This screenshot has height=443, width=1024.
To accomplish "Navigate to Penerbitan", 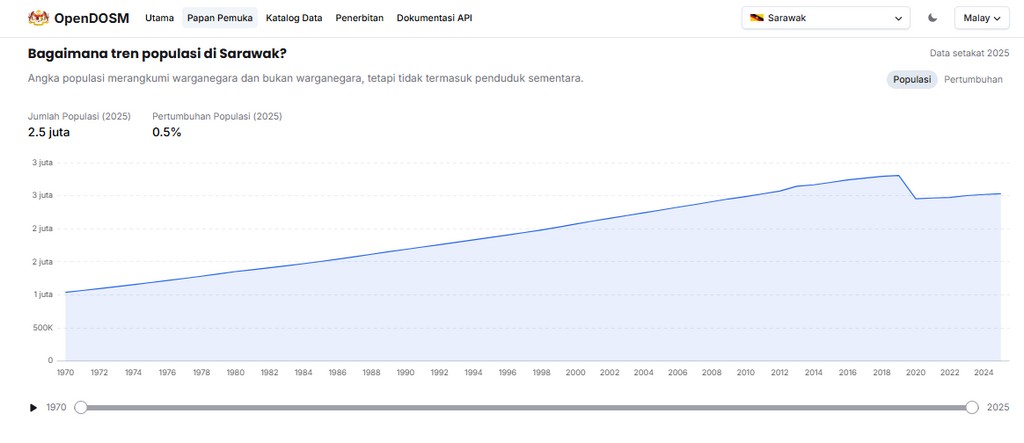I will pyautogui.click(x=360, y=18).
